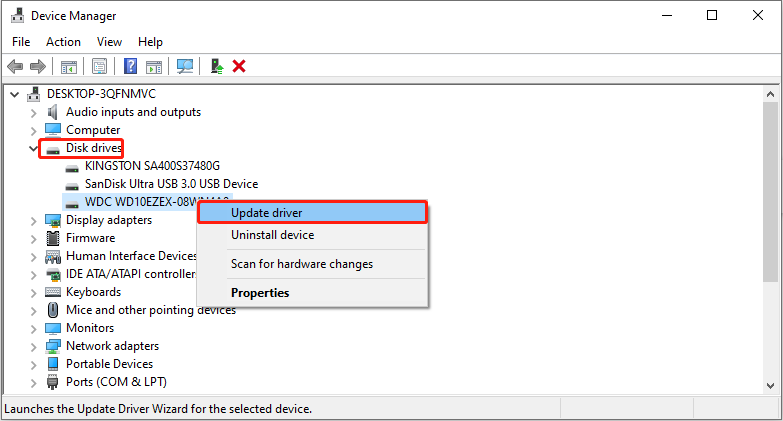Expand the Portable Devices chevron
This screenshot has width=783, height=421.
point(33,365)
